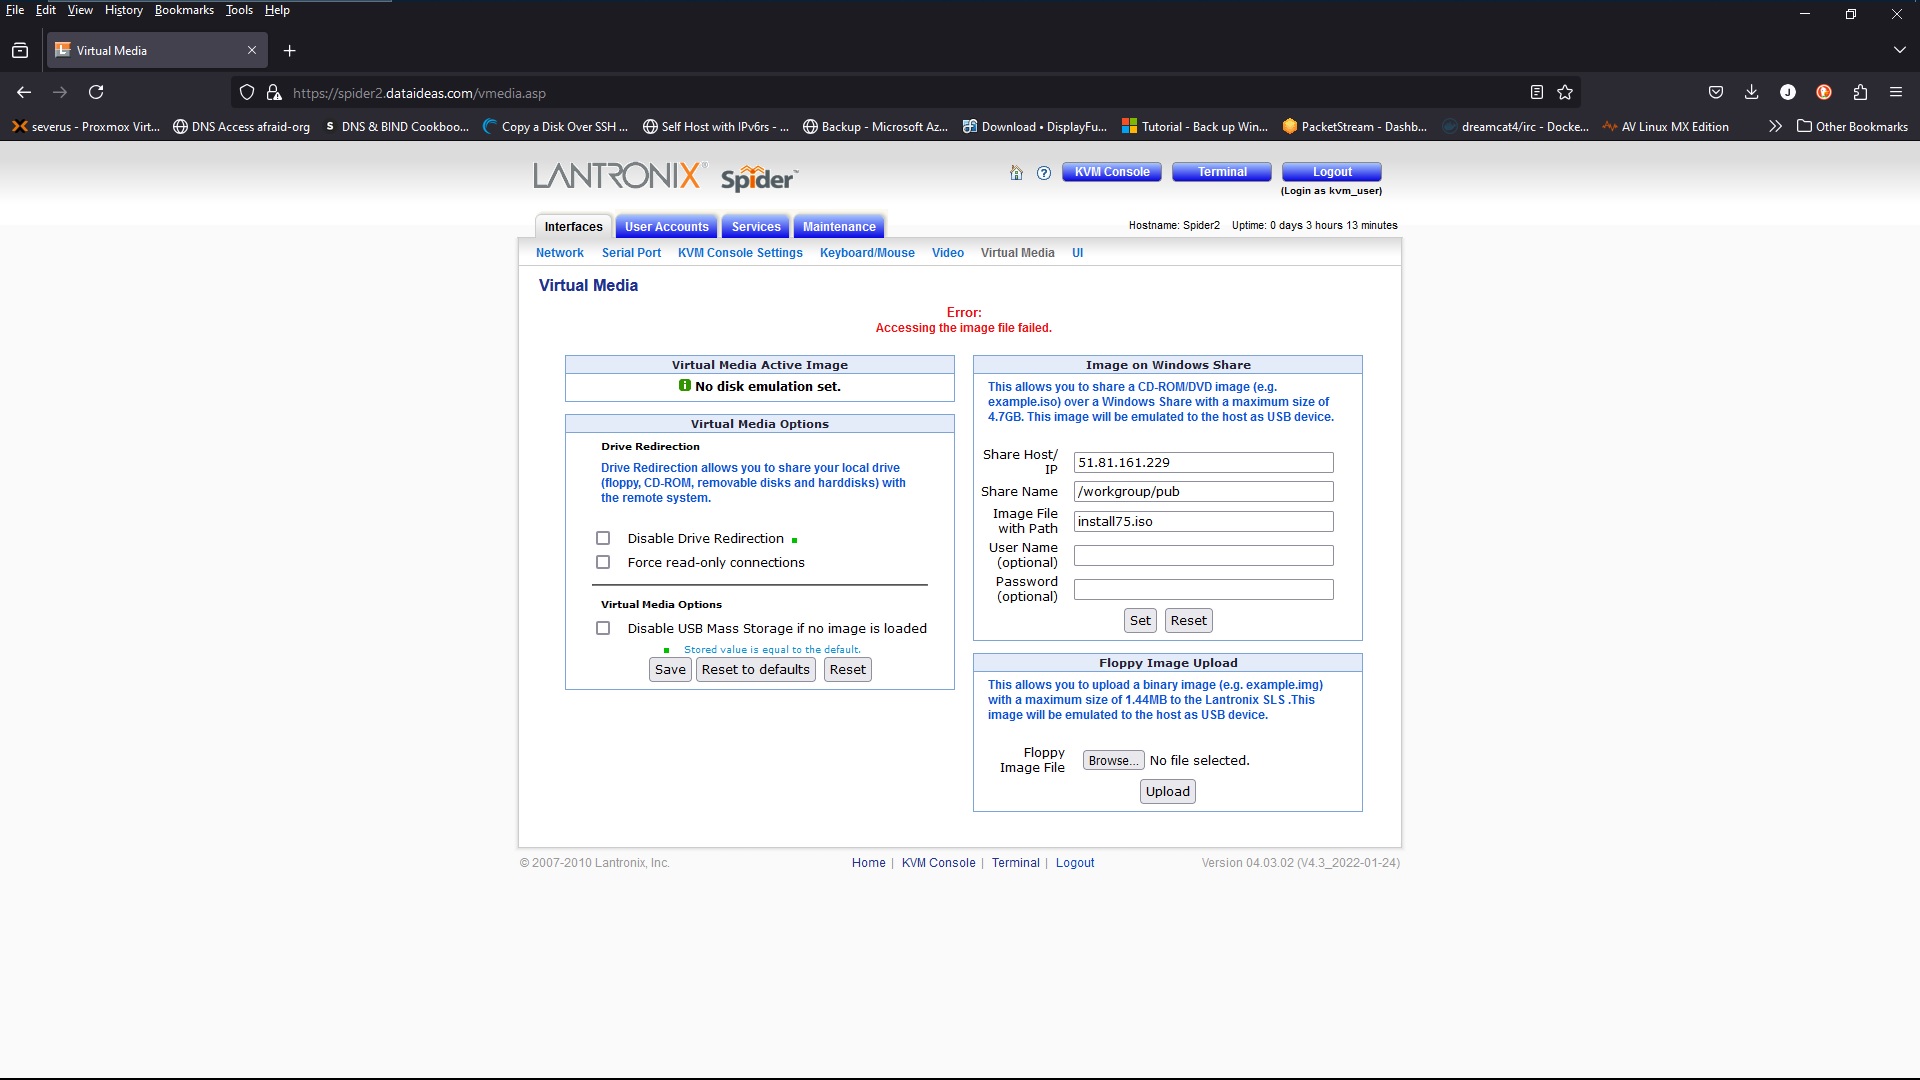Click Browse to choose floppy file
The image size is (1920, 1080).
[x=1113, y=761]
